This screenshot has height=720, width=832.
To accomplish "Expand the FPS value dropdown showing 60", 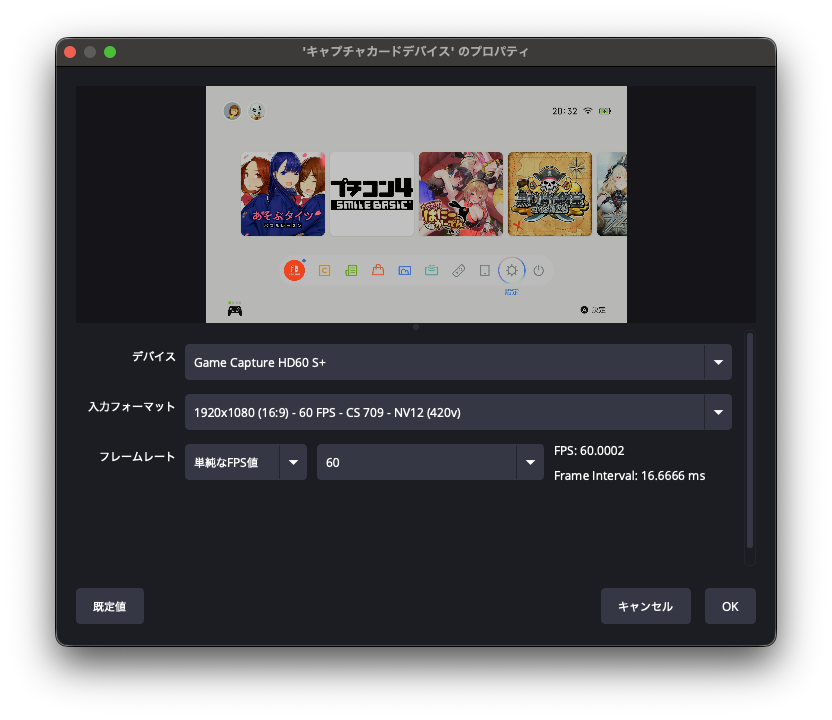I will pyautogui.click(x=430, y=462).
